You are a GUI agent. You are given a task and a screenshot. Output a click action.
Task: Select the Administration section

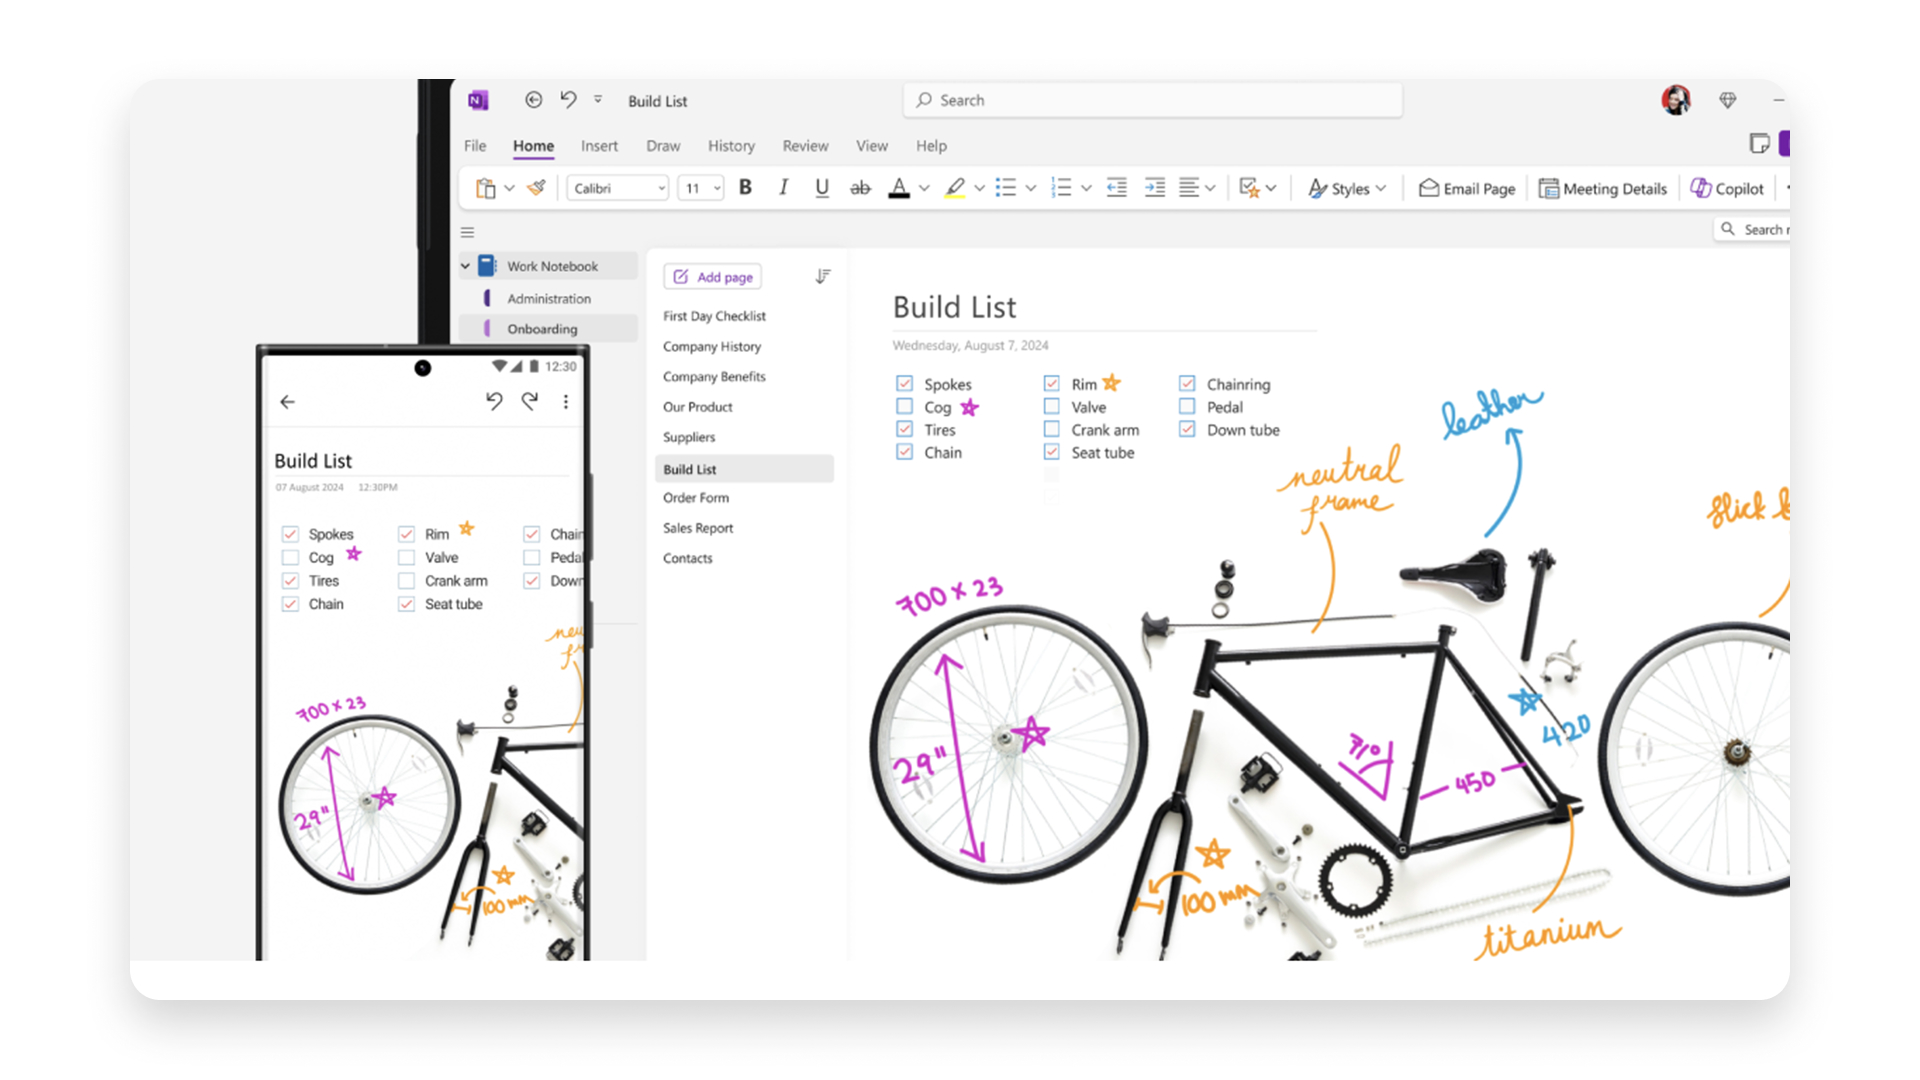click(549, 299)
